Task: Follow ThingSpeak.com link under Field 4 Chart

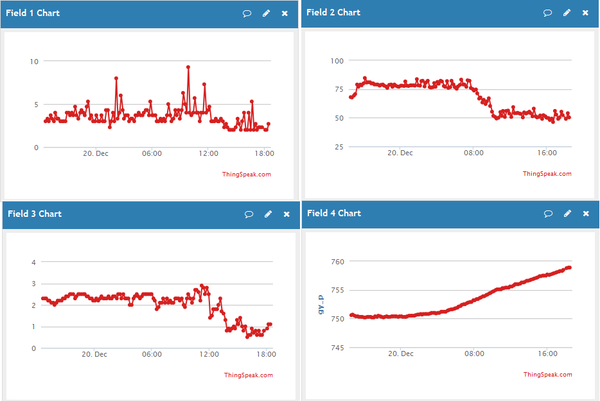Action: (x=547, y=375)
